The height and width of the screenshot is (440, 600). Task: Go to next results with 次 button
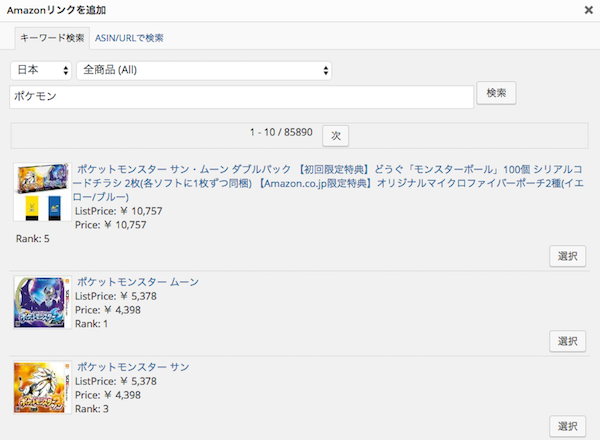(336, 136)
